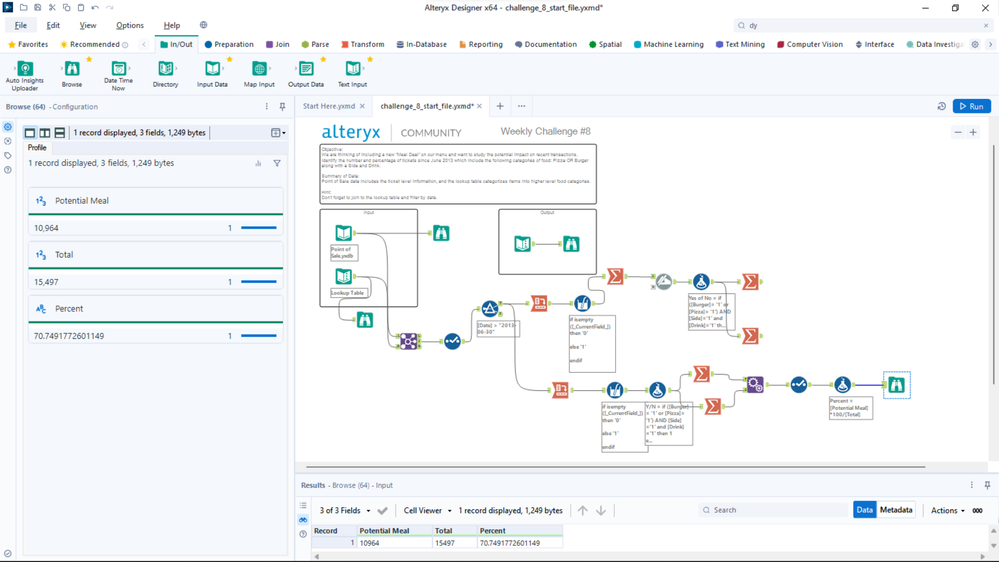Pin the Configuration window
This screenshot has width=999, height=562.
(282, 106)
